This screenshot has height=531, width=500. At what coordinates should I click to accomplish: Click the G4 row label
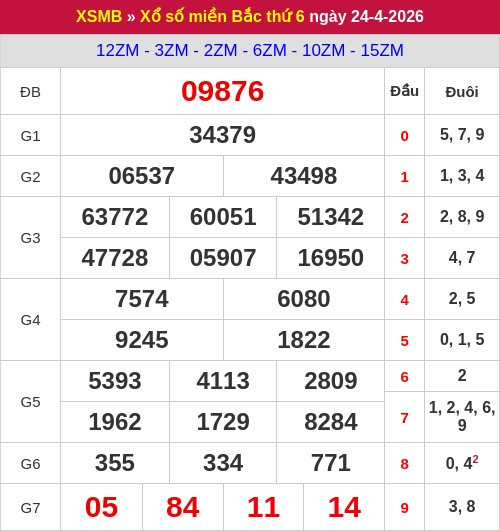[x=30, y=320]
